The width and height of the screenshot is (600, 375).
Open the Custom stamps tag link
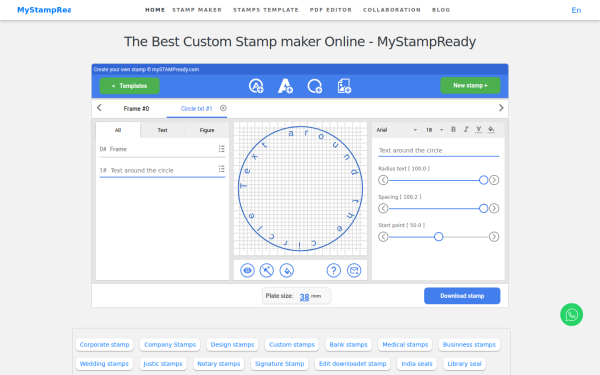(x=292, y=344)
